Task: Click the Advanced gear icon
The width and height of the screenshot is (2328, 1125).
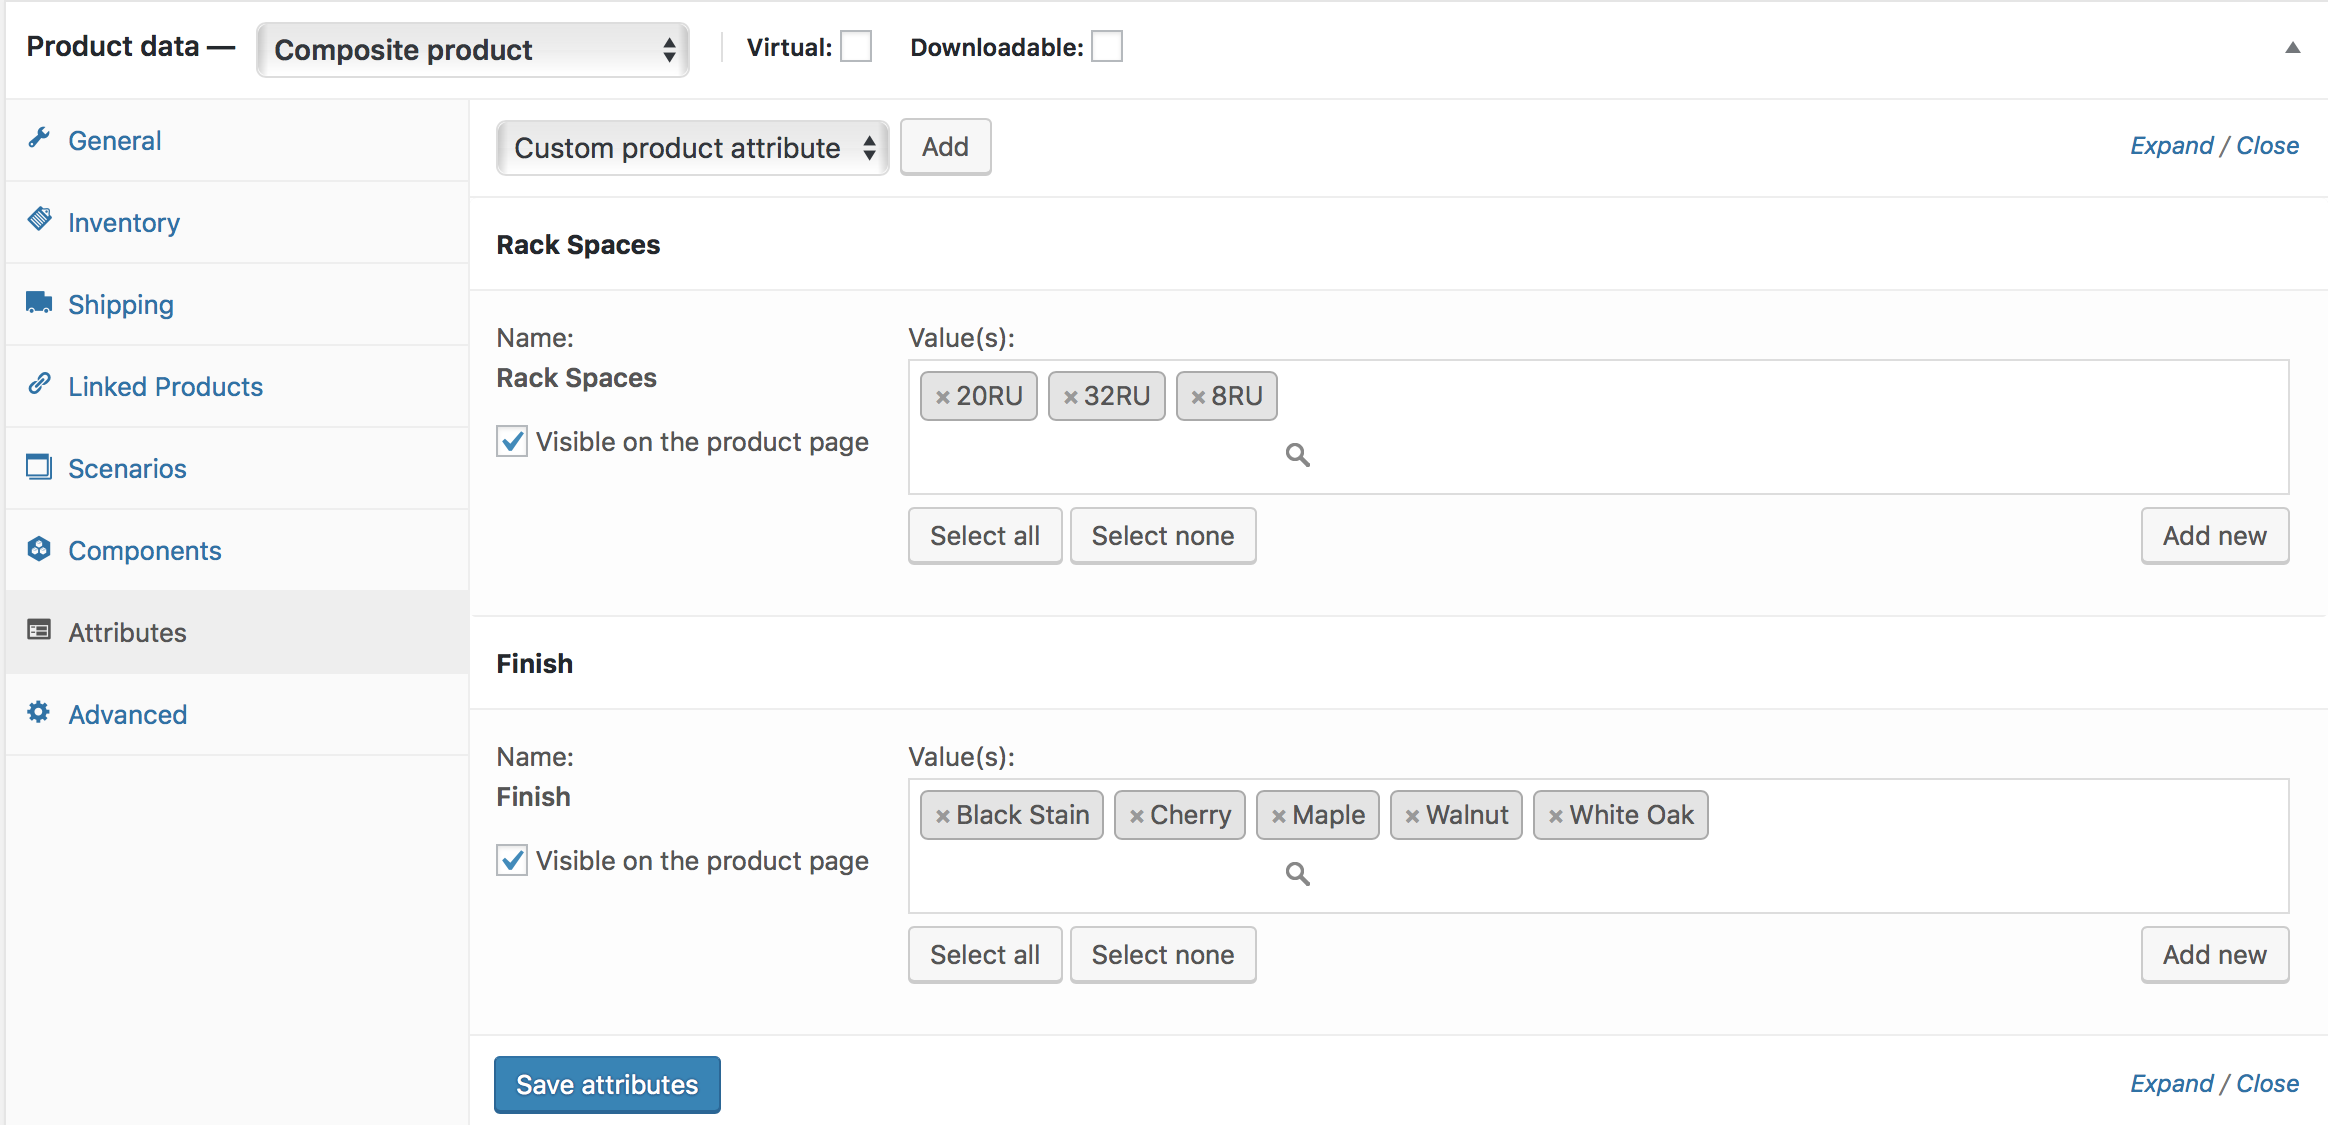Action: (x=39, y=712)
